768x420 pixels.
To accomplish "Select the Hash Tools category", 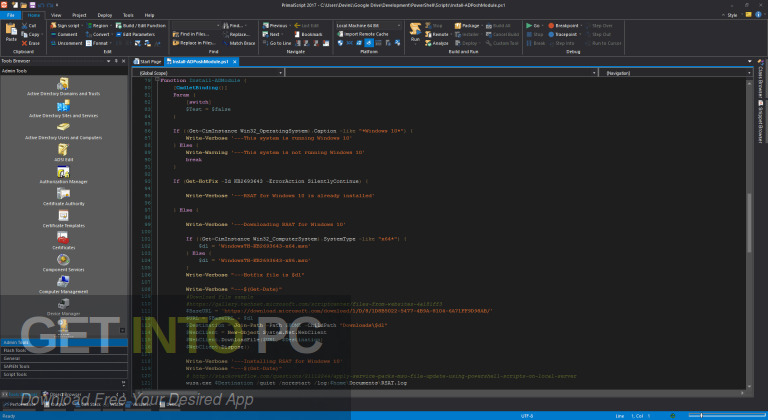I will (x=64, y=350).
